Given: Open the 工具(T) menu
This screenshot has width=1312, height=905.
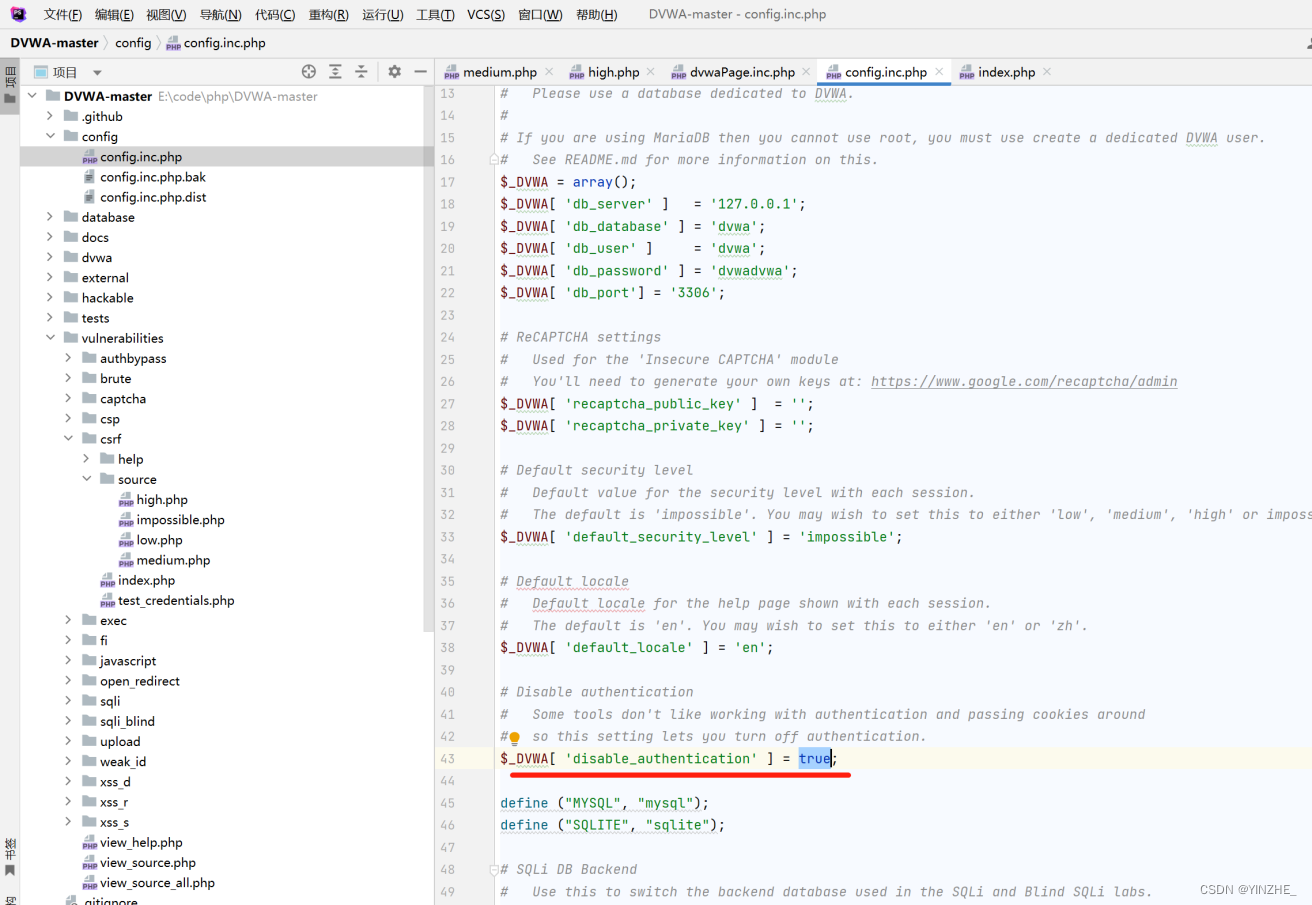Looking at the screenshot, I should [x=436, y=15].
